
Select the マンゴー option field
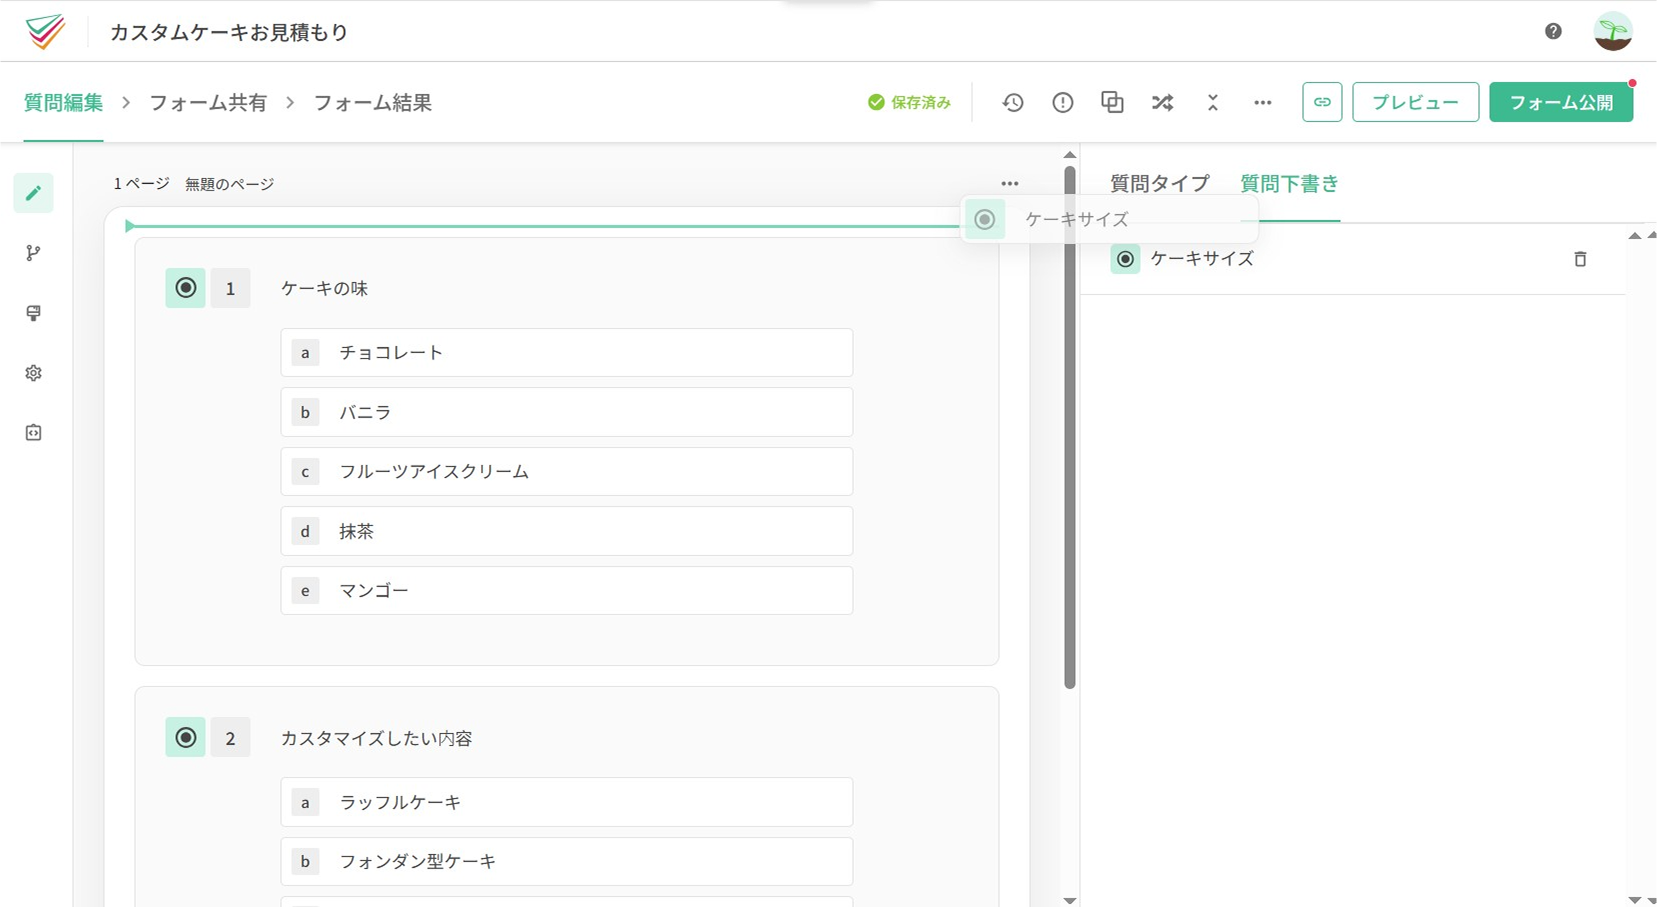(x=567, y=591)
